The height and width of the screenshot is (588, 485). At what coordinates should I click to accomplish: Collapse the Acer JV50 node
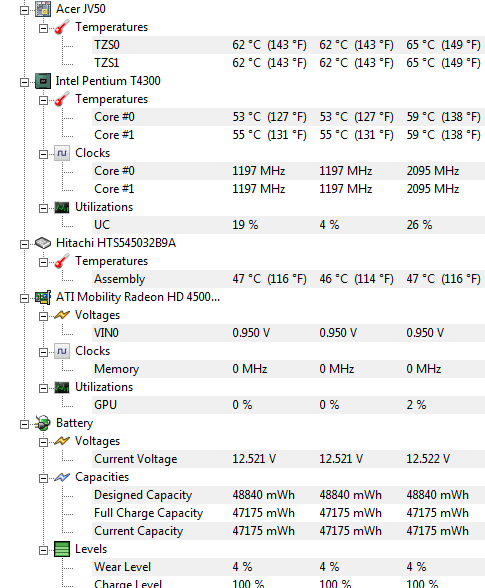click(24, 10)
